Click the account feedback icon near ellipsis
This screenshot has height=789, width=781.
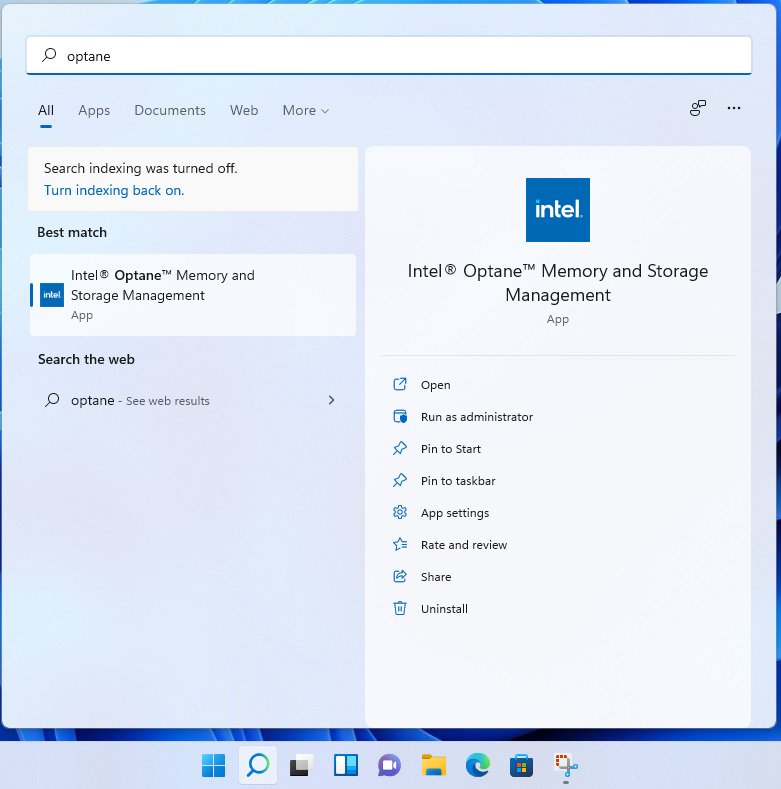pyautogui.click(x=698, y=109)
